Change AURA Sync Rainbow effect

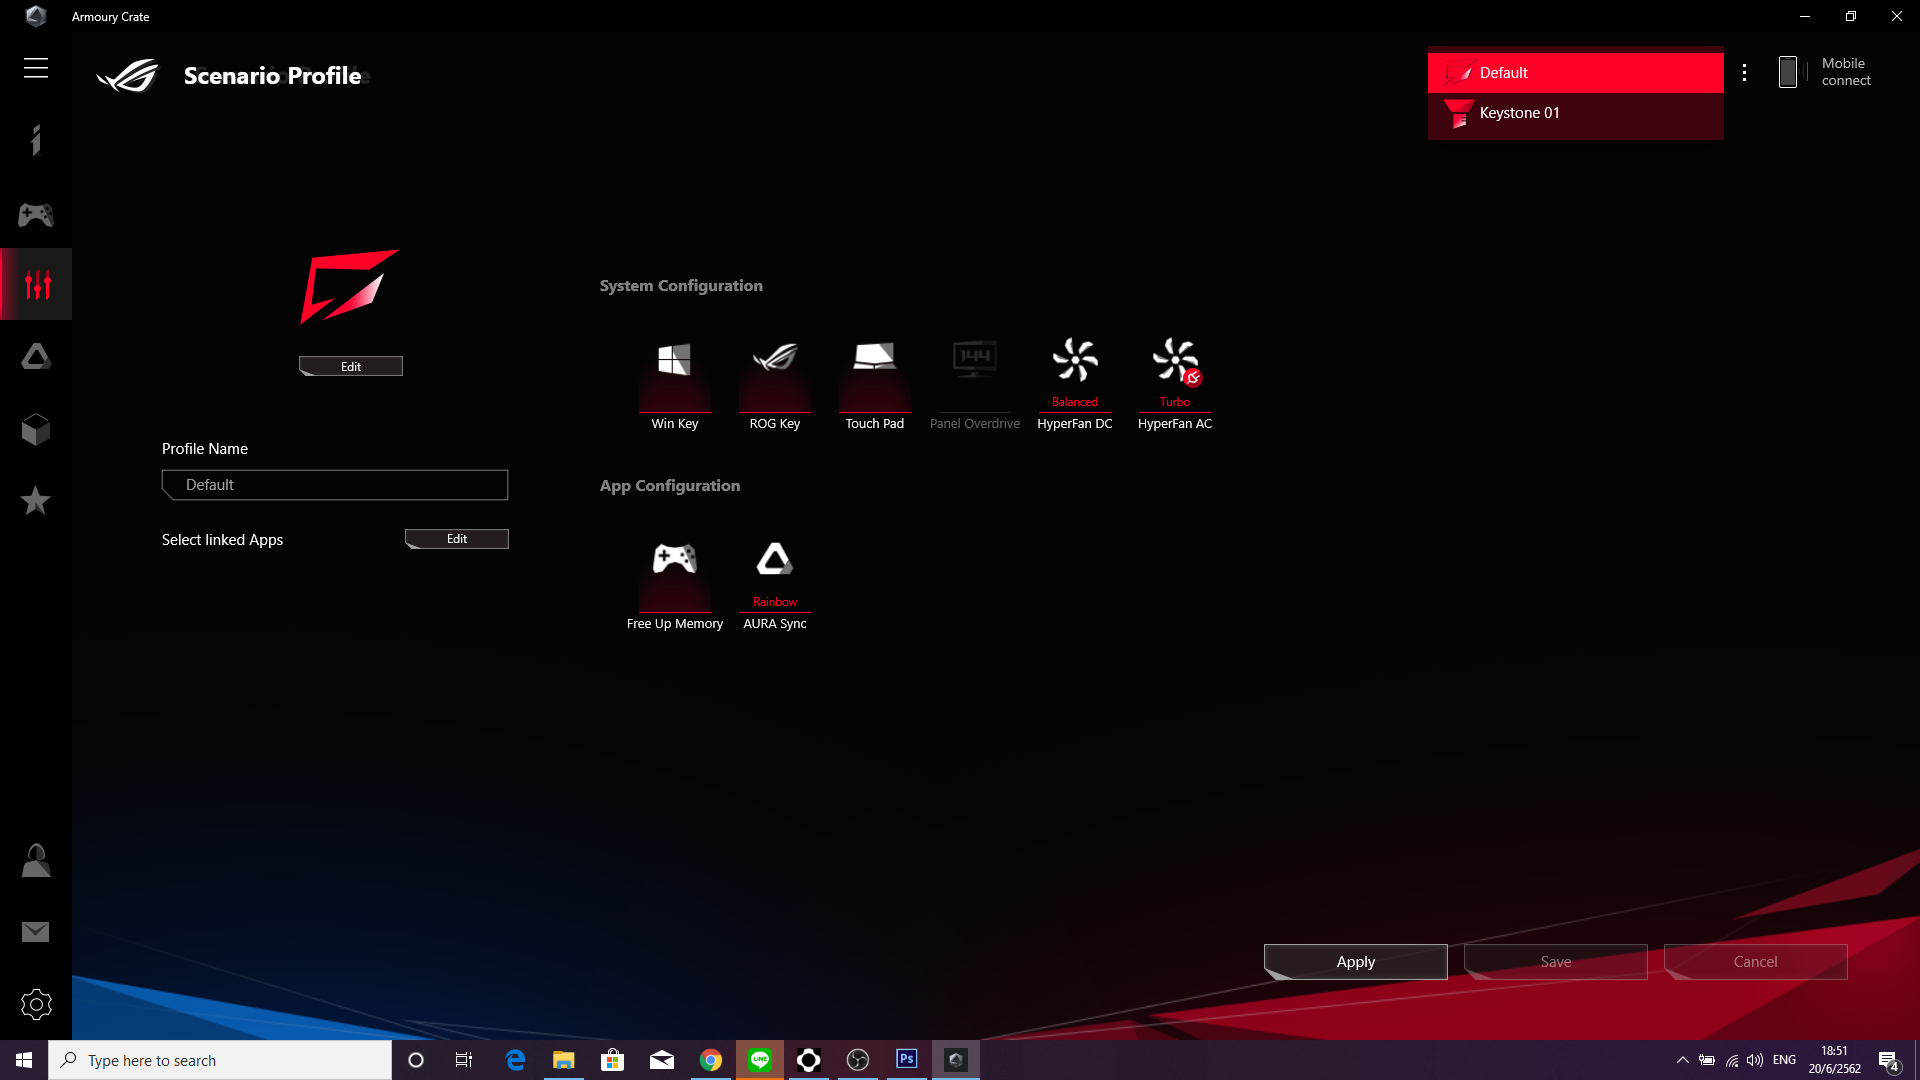pyautogui.click(x=775, y=585)
